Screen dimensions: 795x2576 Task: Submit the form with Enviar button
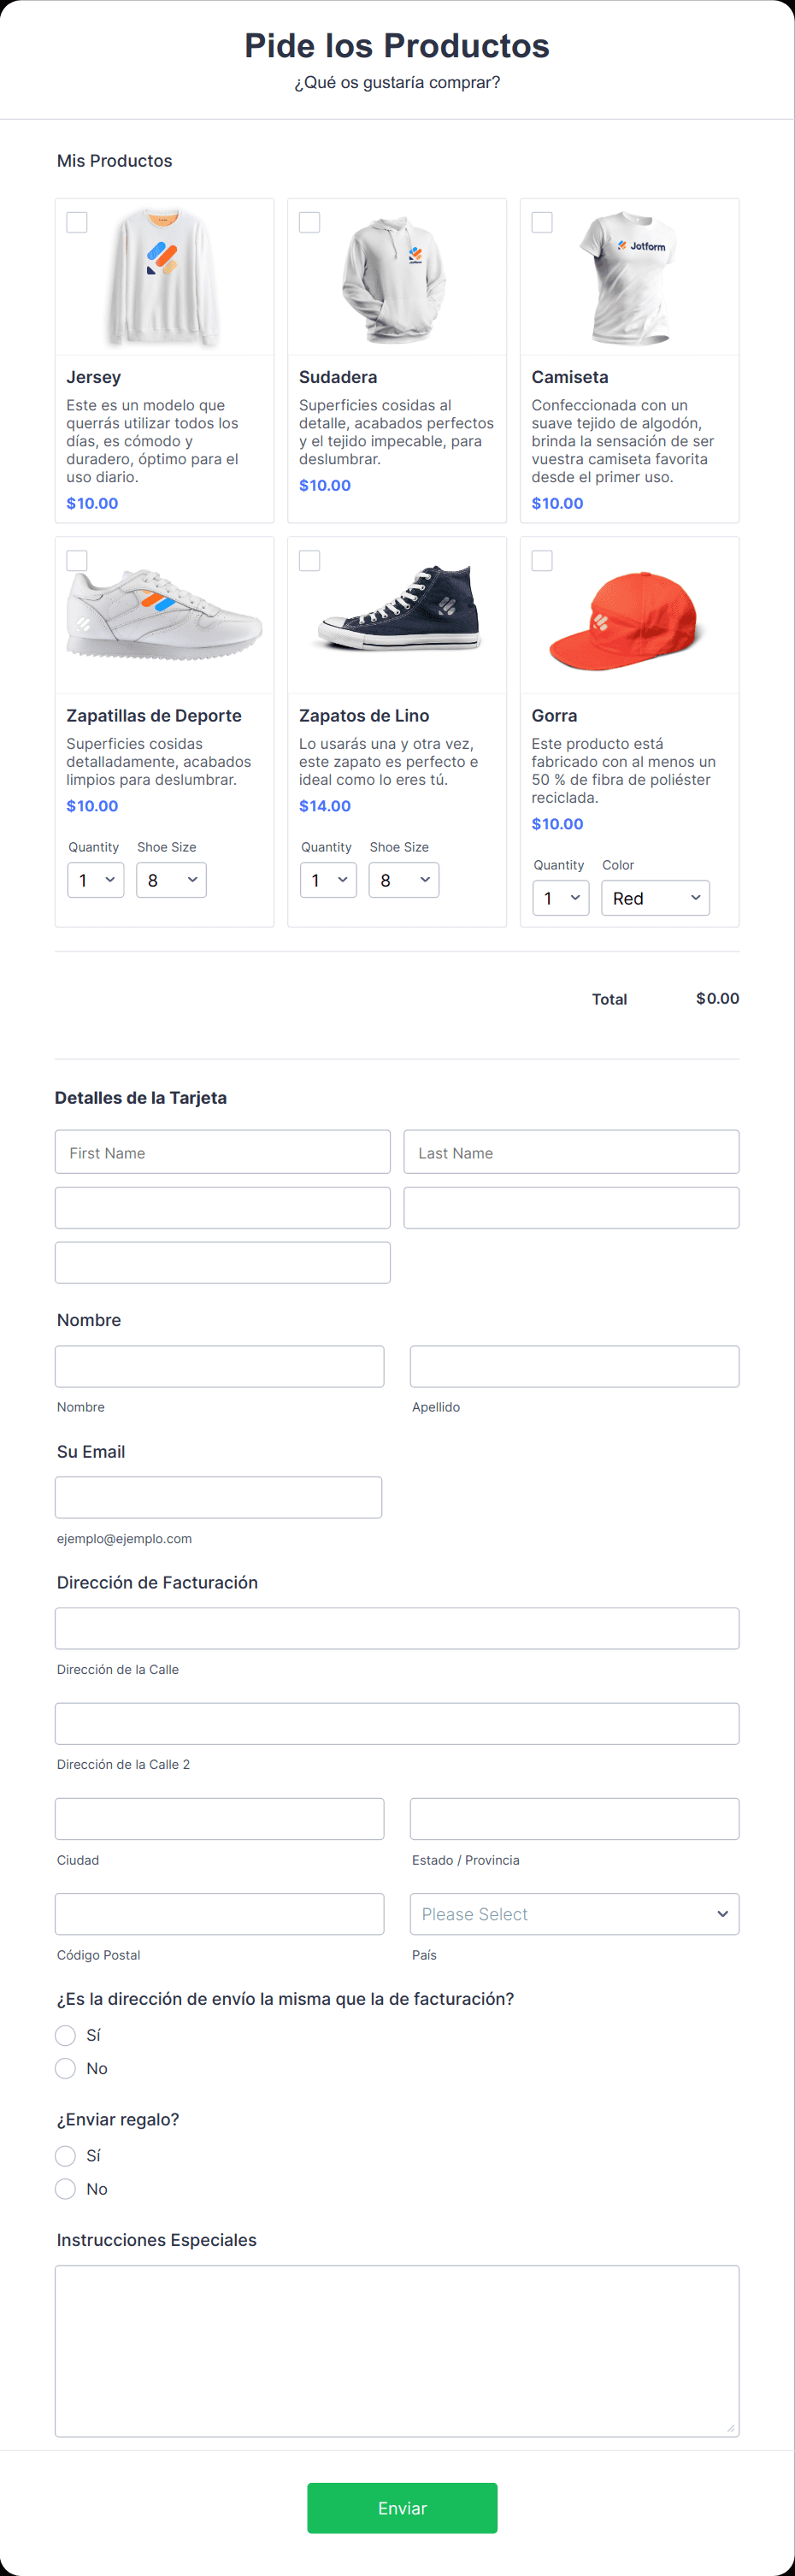point(402,2508)
